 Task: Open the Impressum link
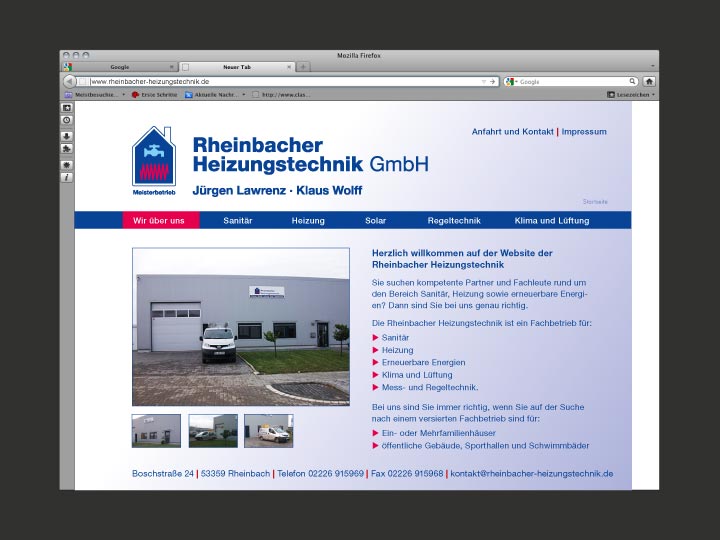tap(584, 132)
